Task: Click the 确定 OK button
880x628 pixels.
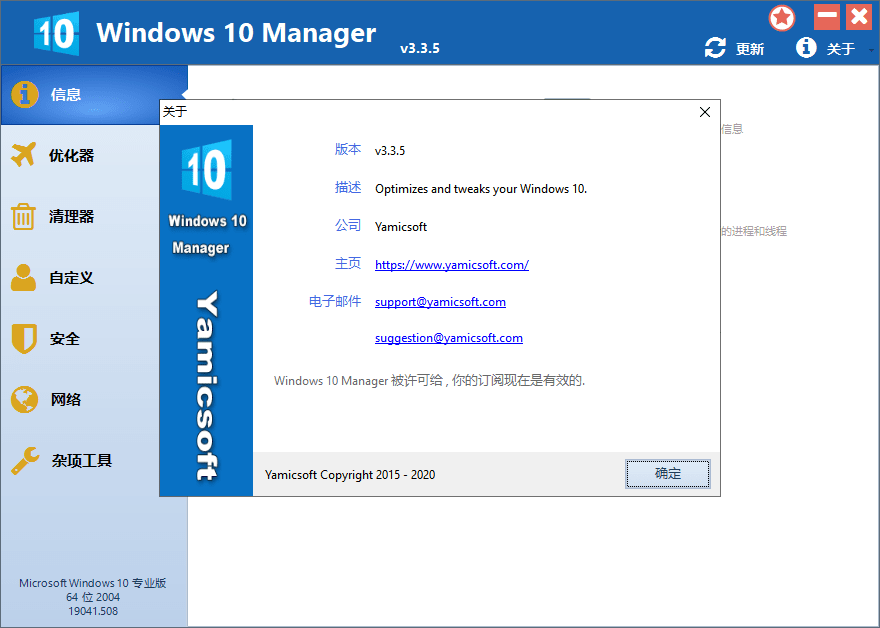Action: tap(668, 474)
